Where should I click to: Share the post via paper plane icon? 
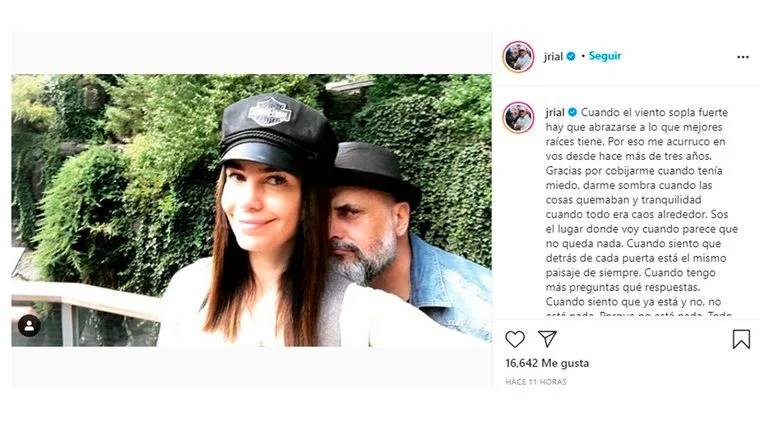[x=547, y=338]
